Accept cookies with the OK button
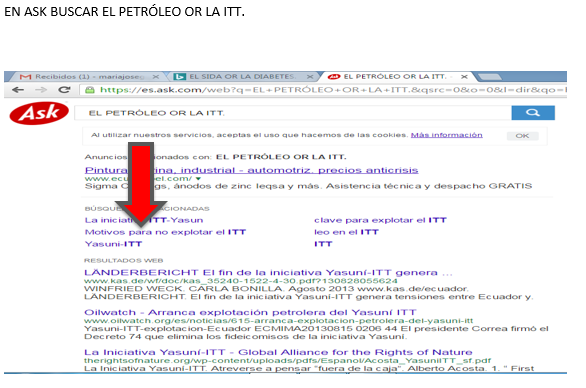The height and width of the screenshot is (388, 586). click(522, 136)
